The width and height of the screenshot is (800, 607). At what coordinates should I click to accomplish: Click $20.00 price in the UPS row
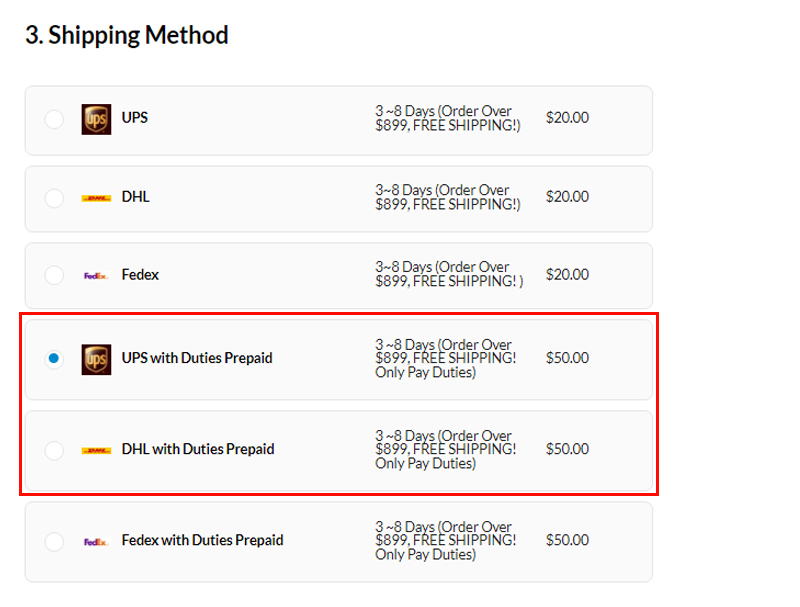[x=567, y=118]
